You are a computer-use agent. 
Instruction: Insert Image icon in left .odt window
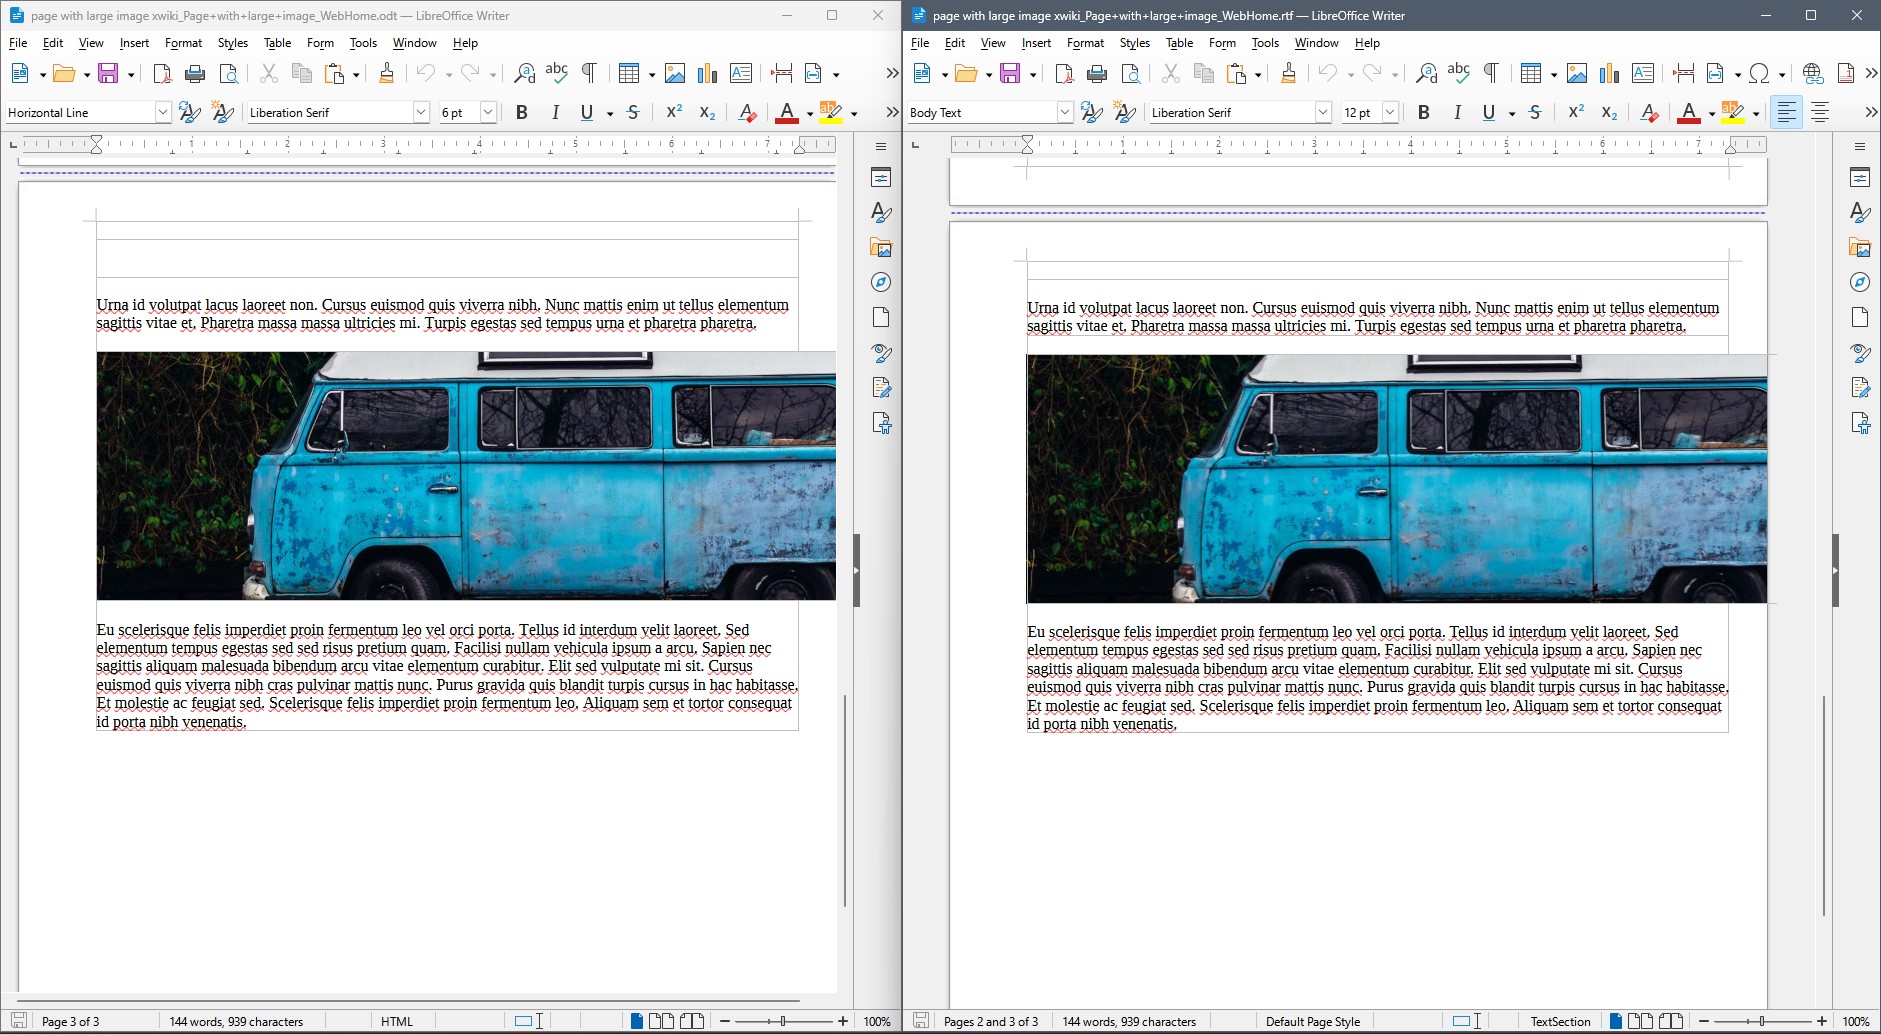tap(675, 73)
